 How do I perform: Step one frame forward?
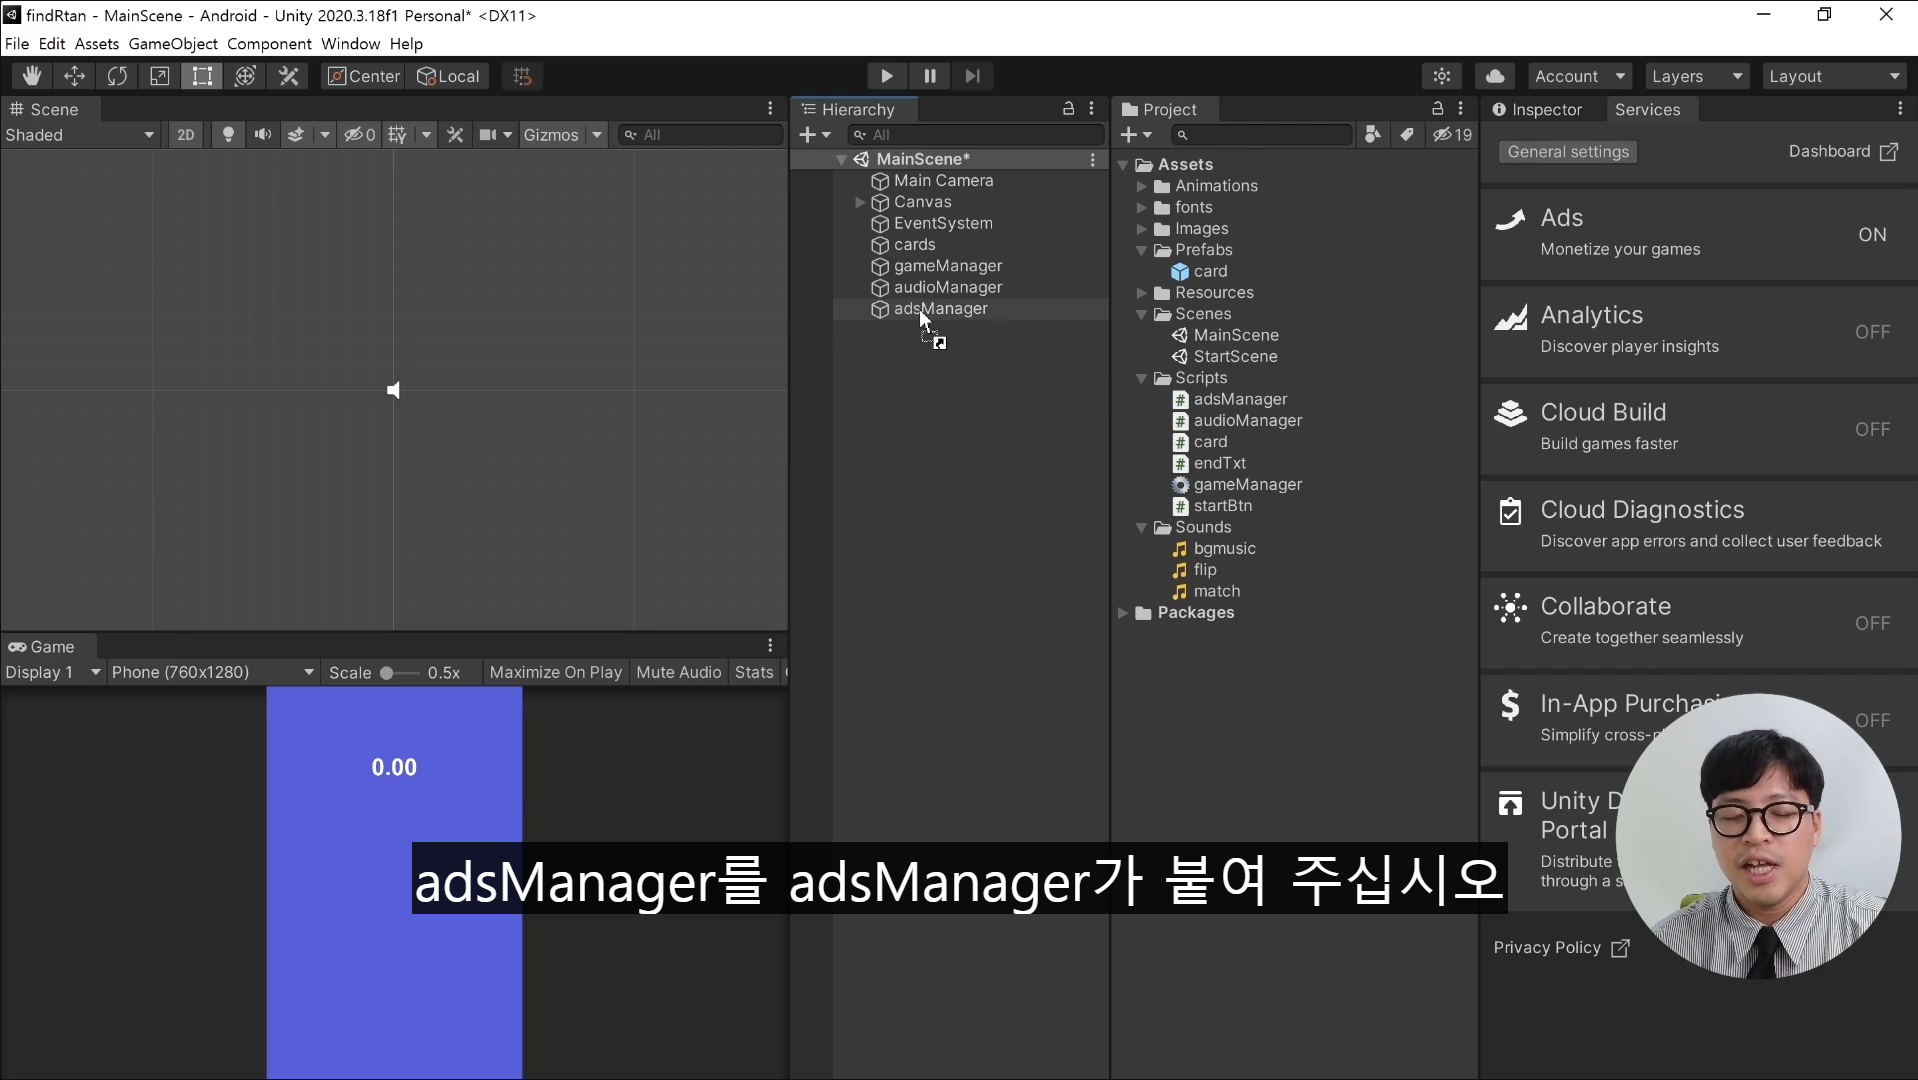point(972,76)
